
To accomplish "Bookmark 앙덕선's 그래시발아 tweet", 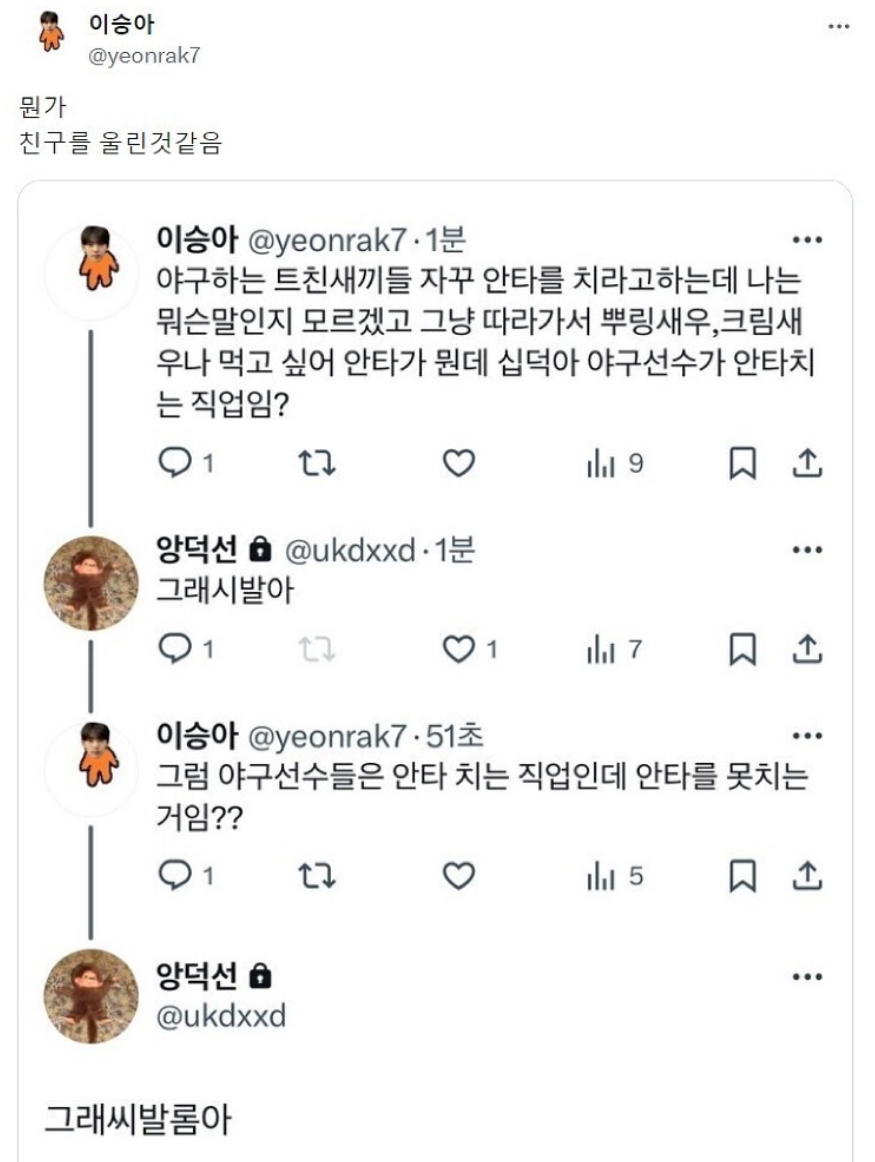I will point(742,650).
